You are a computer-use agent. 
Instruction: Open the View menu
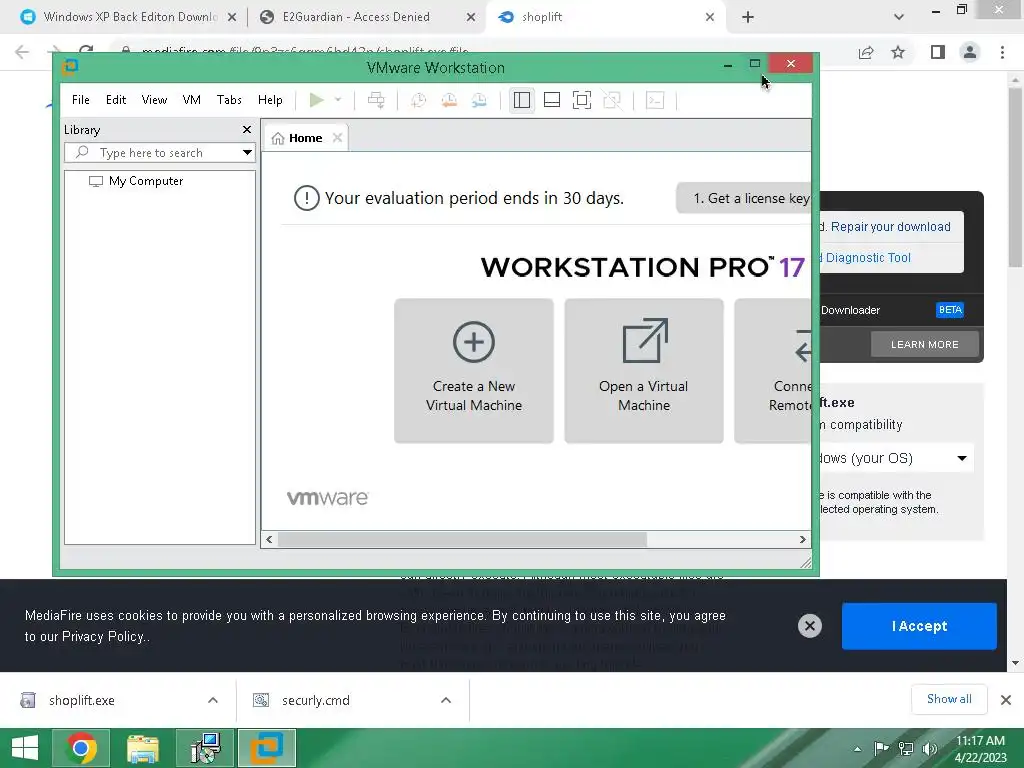click(x=154, y=100)
